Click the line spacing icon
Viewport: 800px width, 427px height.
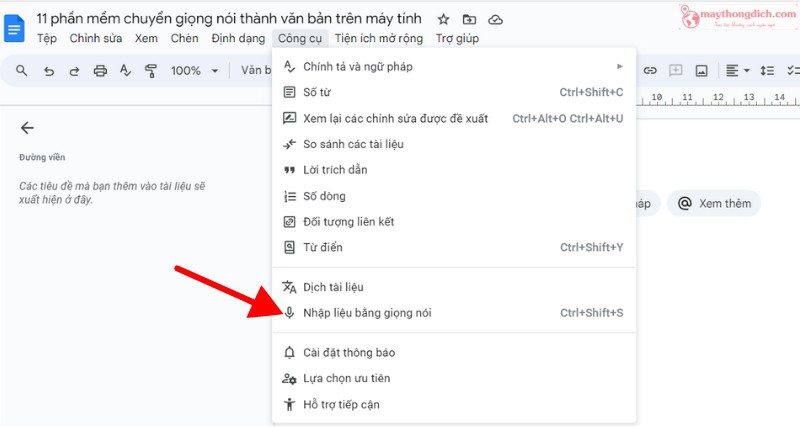click(767, 71)
